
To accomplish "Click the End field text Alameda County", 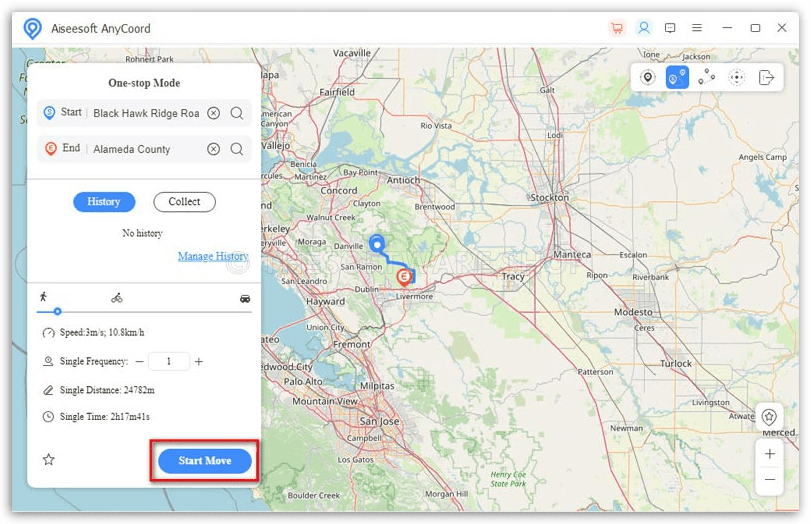I will point(131,149).
